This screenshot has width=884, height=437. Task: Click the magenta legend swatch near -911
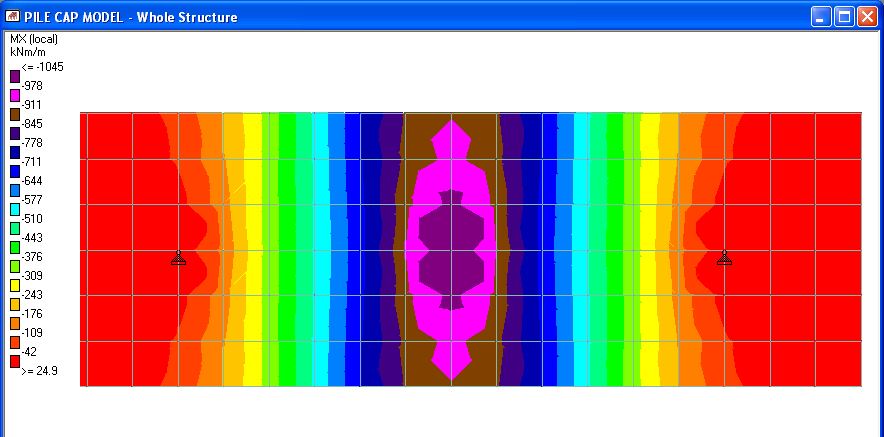(15, 95)
